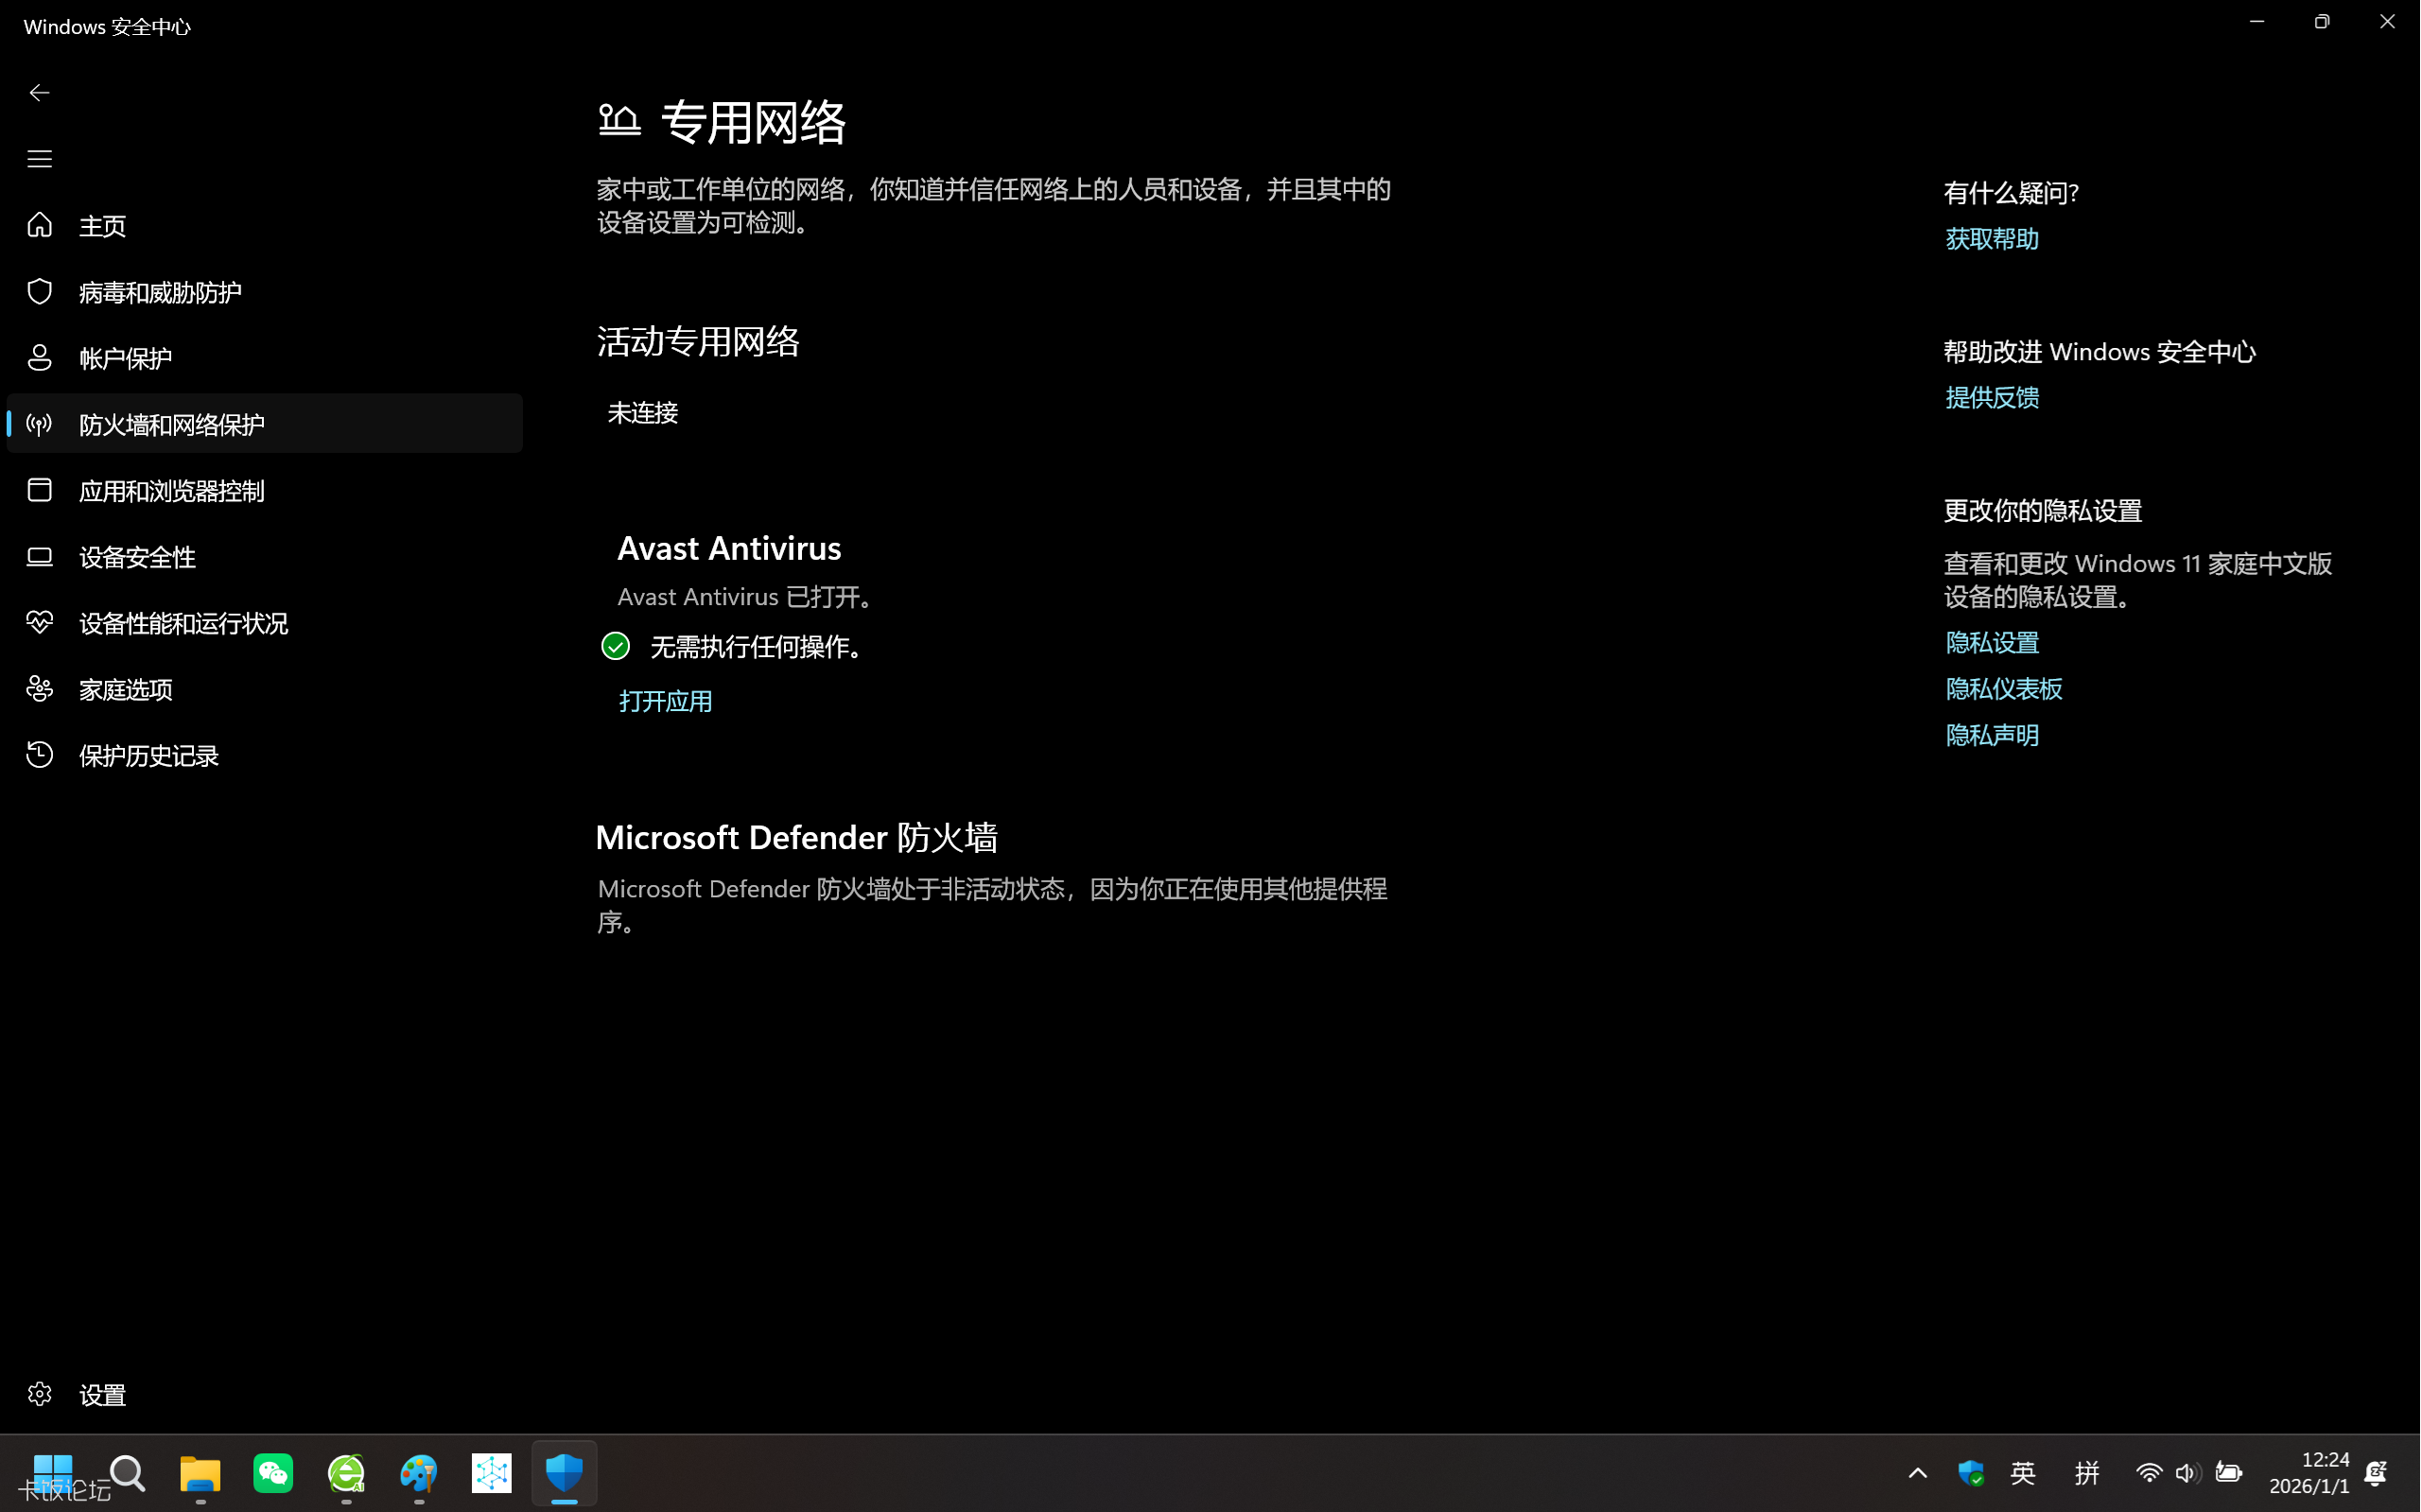Image resolution: width=2421 pixels, height=1512 pixels.
Task: Open 设备性能和运行状况 heart icon
Action: [183, 623]
